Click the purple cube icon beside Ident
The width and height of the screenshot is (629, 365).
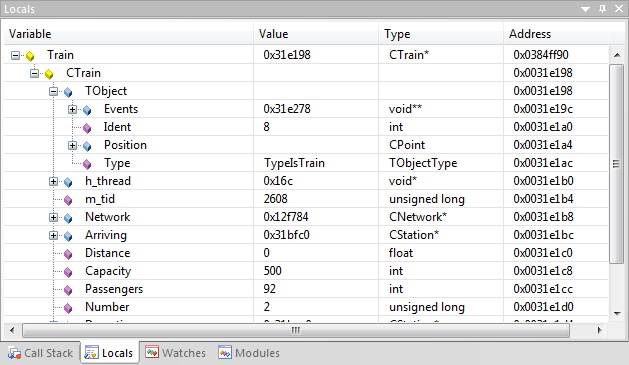87,128
